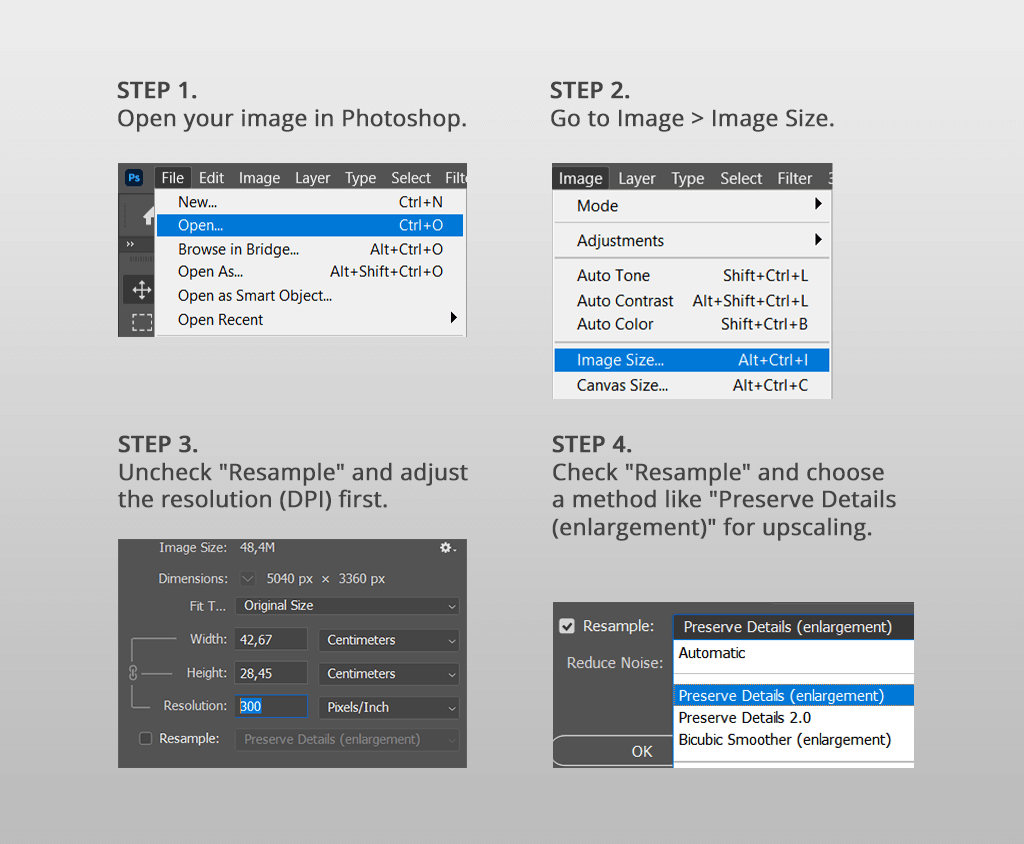Click the Height field showing 28,45
The image size is (1024, 844).
point(271,673)
